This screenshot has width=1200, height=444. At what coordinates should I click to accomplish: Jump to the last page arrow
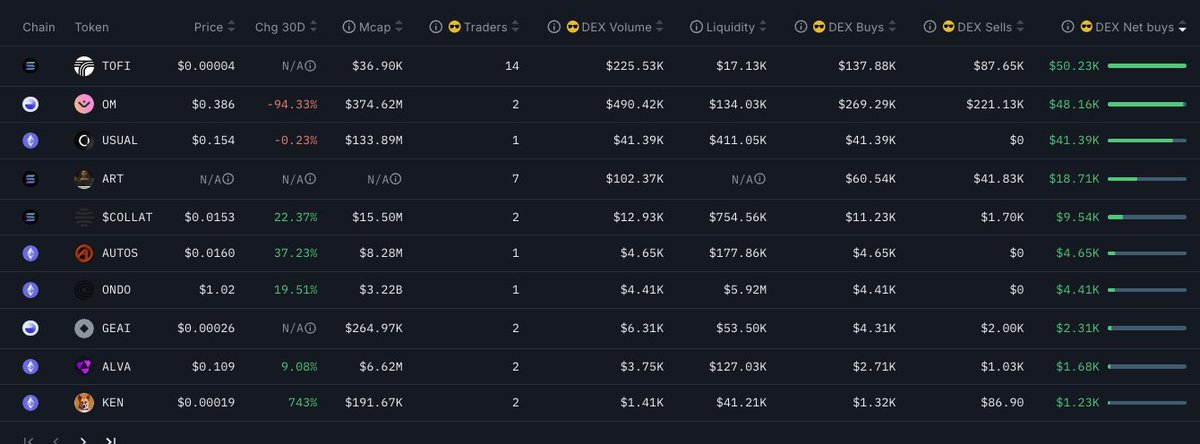click(x=111, y=440)
